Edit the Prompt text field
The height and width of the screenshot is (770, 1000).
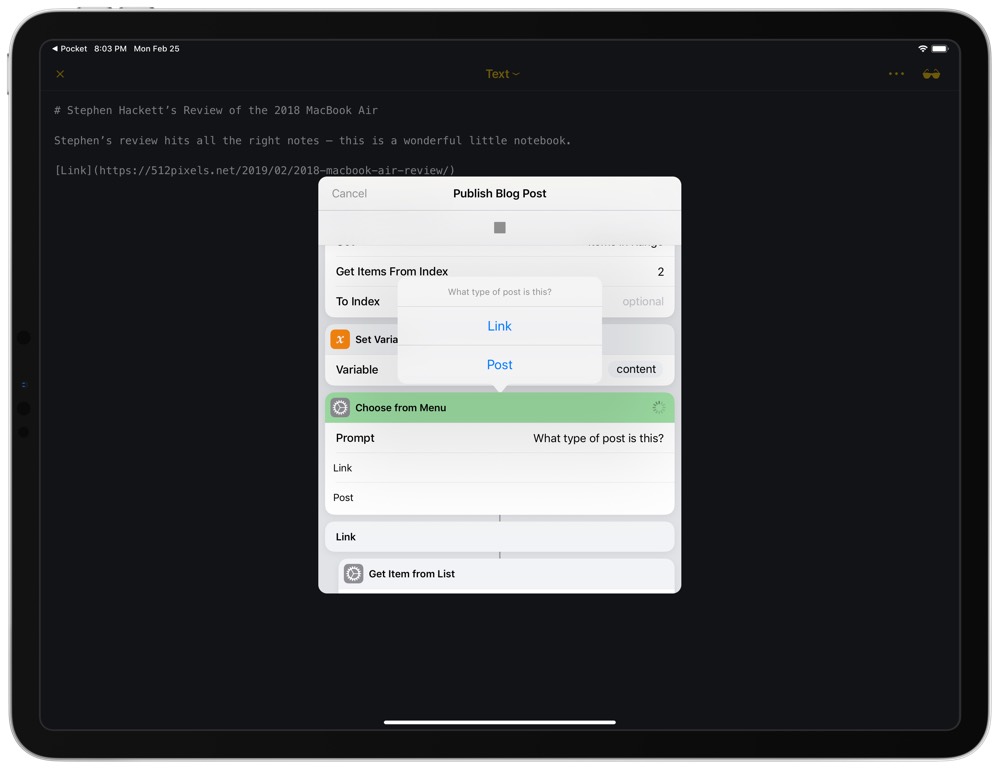597,438
